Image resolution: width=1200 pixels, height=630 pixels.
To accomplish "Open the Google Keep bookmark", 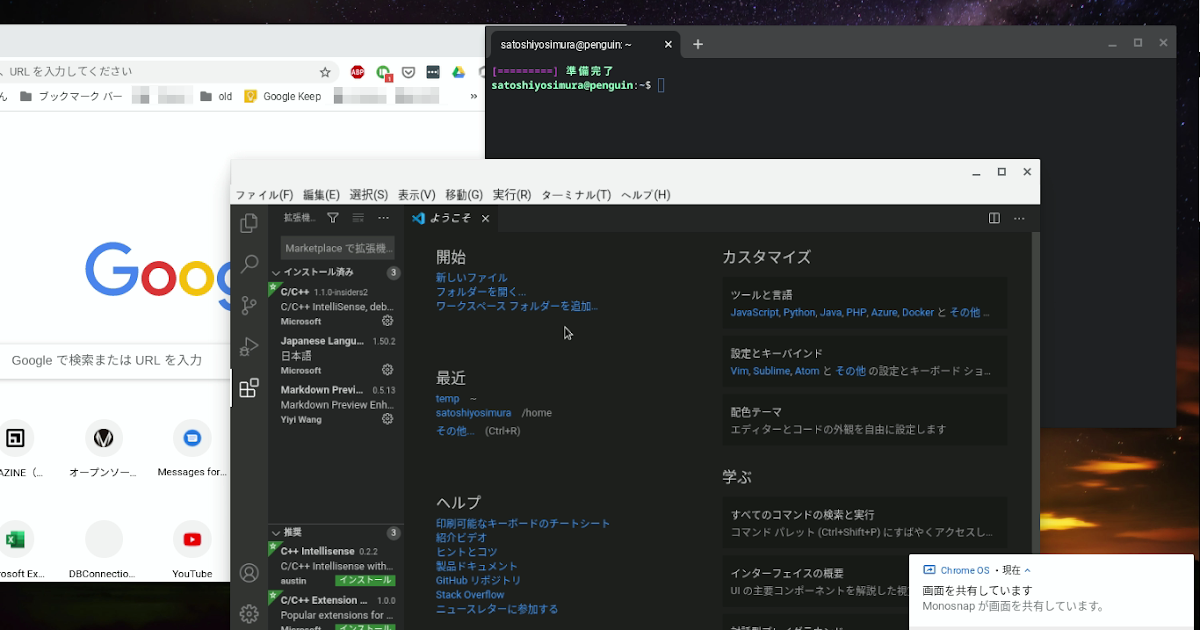I will [x=283, y=97].
